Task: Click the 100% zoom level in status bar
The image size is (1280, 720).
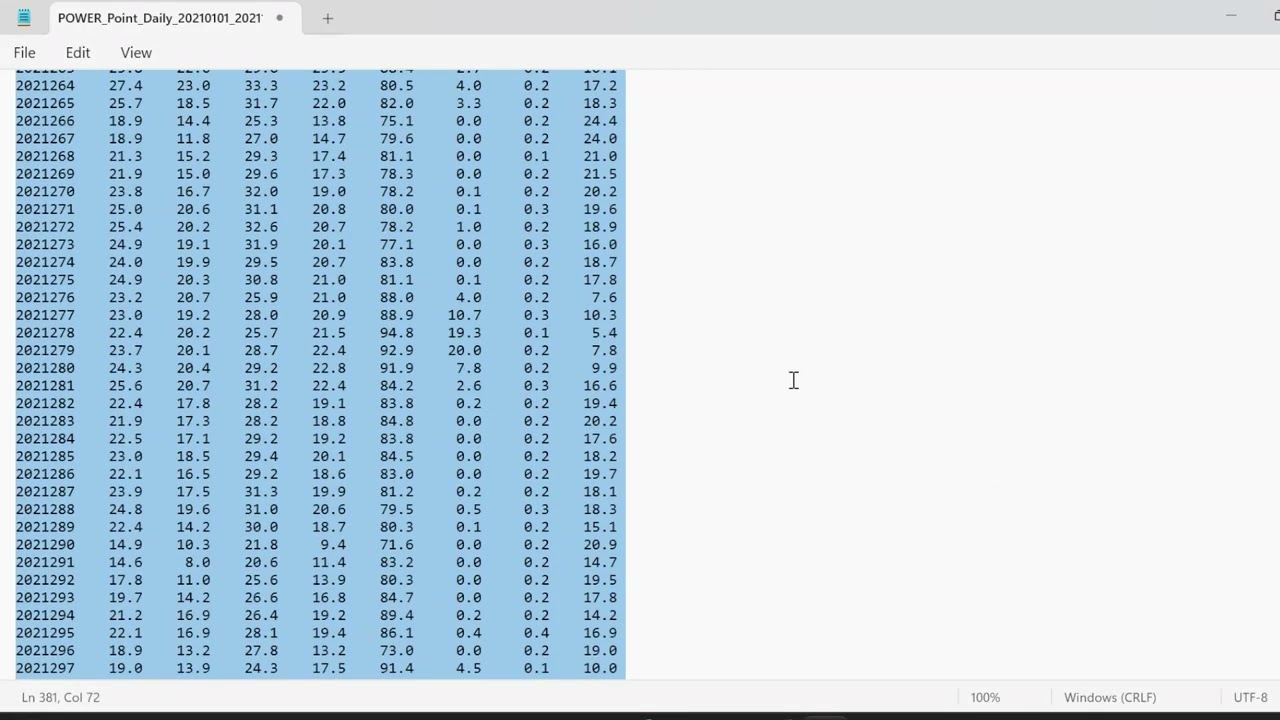Action: pyautogui.click(x=985, y=697)
